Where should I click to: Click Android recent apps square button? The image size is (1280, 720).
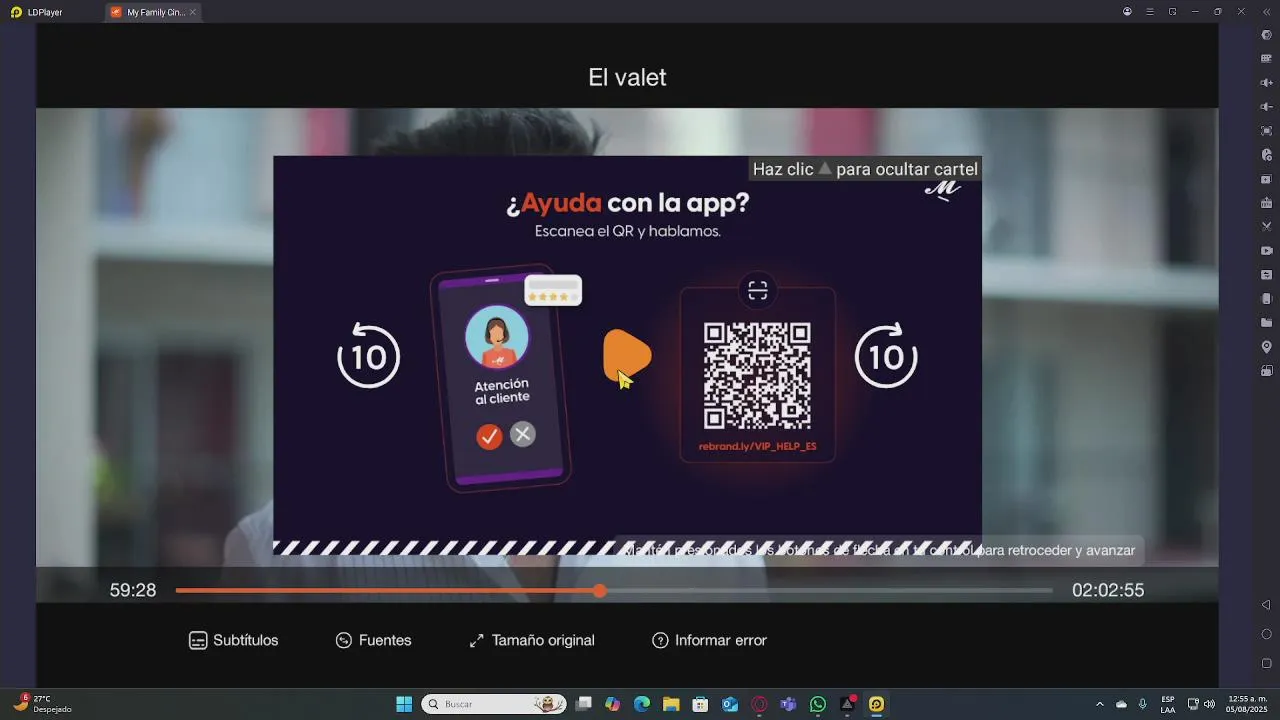pos(1266,663)
